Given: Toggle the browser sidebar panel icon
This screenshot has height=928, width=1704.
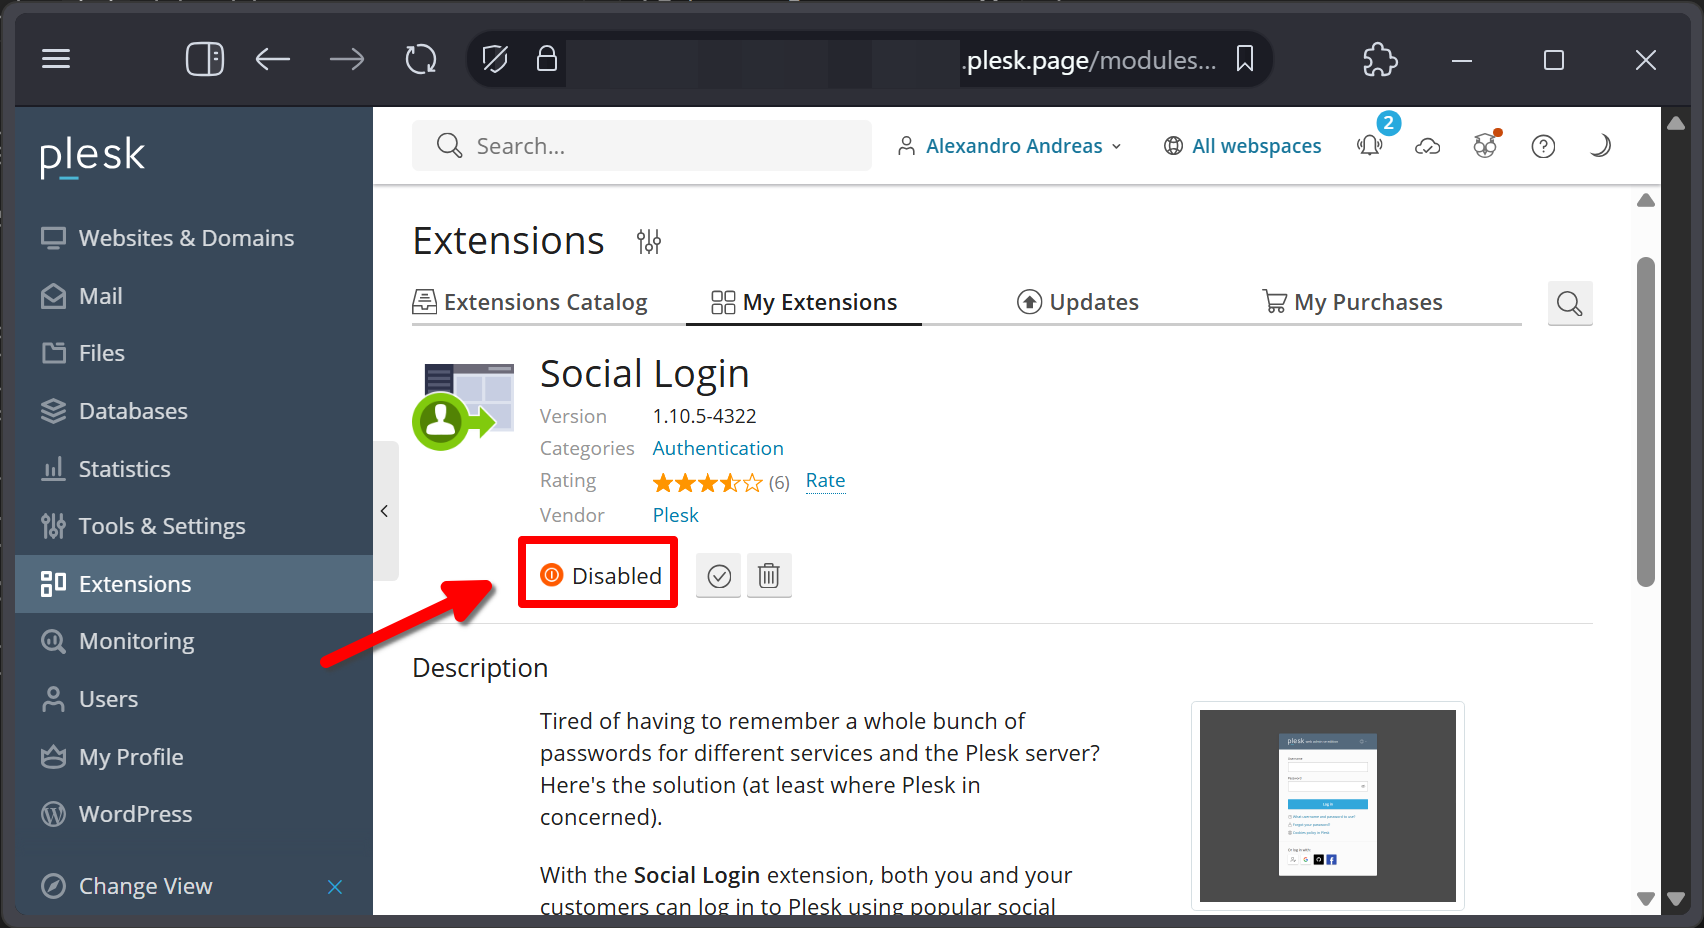Looking at the screenshot, I should [205, 59].
